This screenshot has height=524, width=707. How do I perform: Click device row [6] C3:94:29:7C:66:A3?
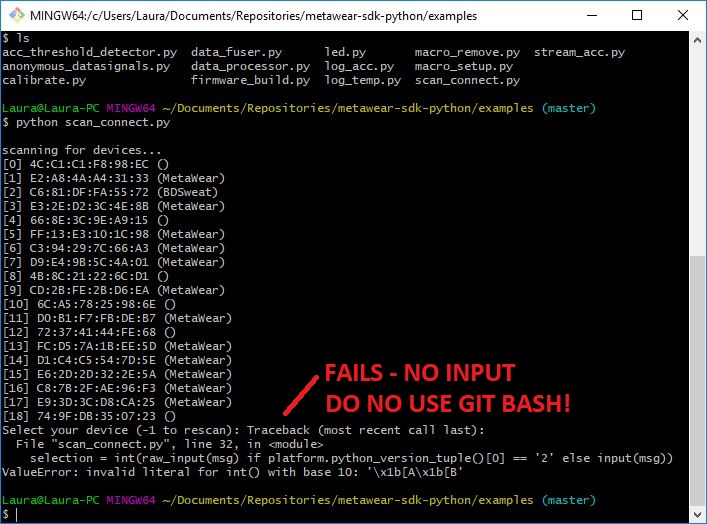114,248
